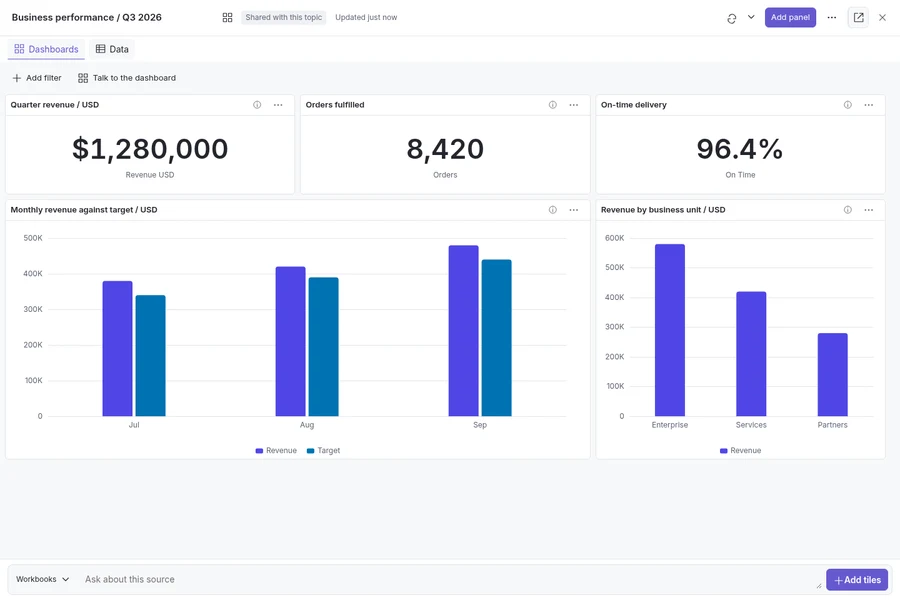Screen dimensions: 900x600
Task: Show info for Quarter revenue panel
Action: 257,105
